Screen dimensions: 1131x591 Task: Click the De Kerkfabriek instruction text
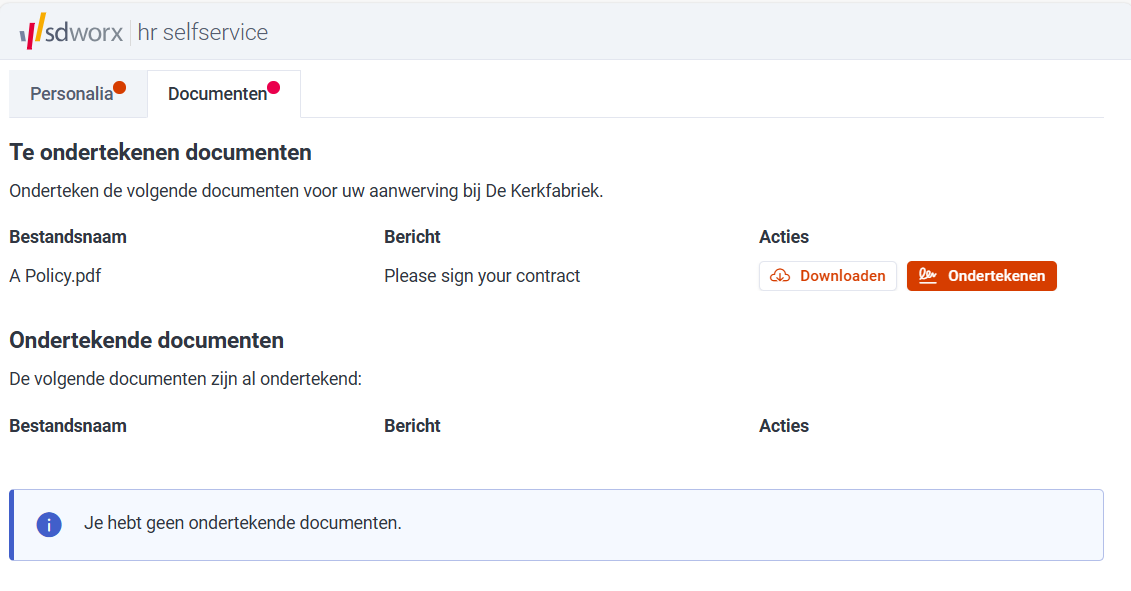click(306, 190)
